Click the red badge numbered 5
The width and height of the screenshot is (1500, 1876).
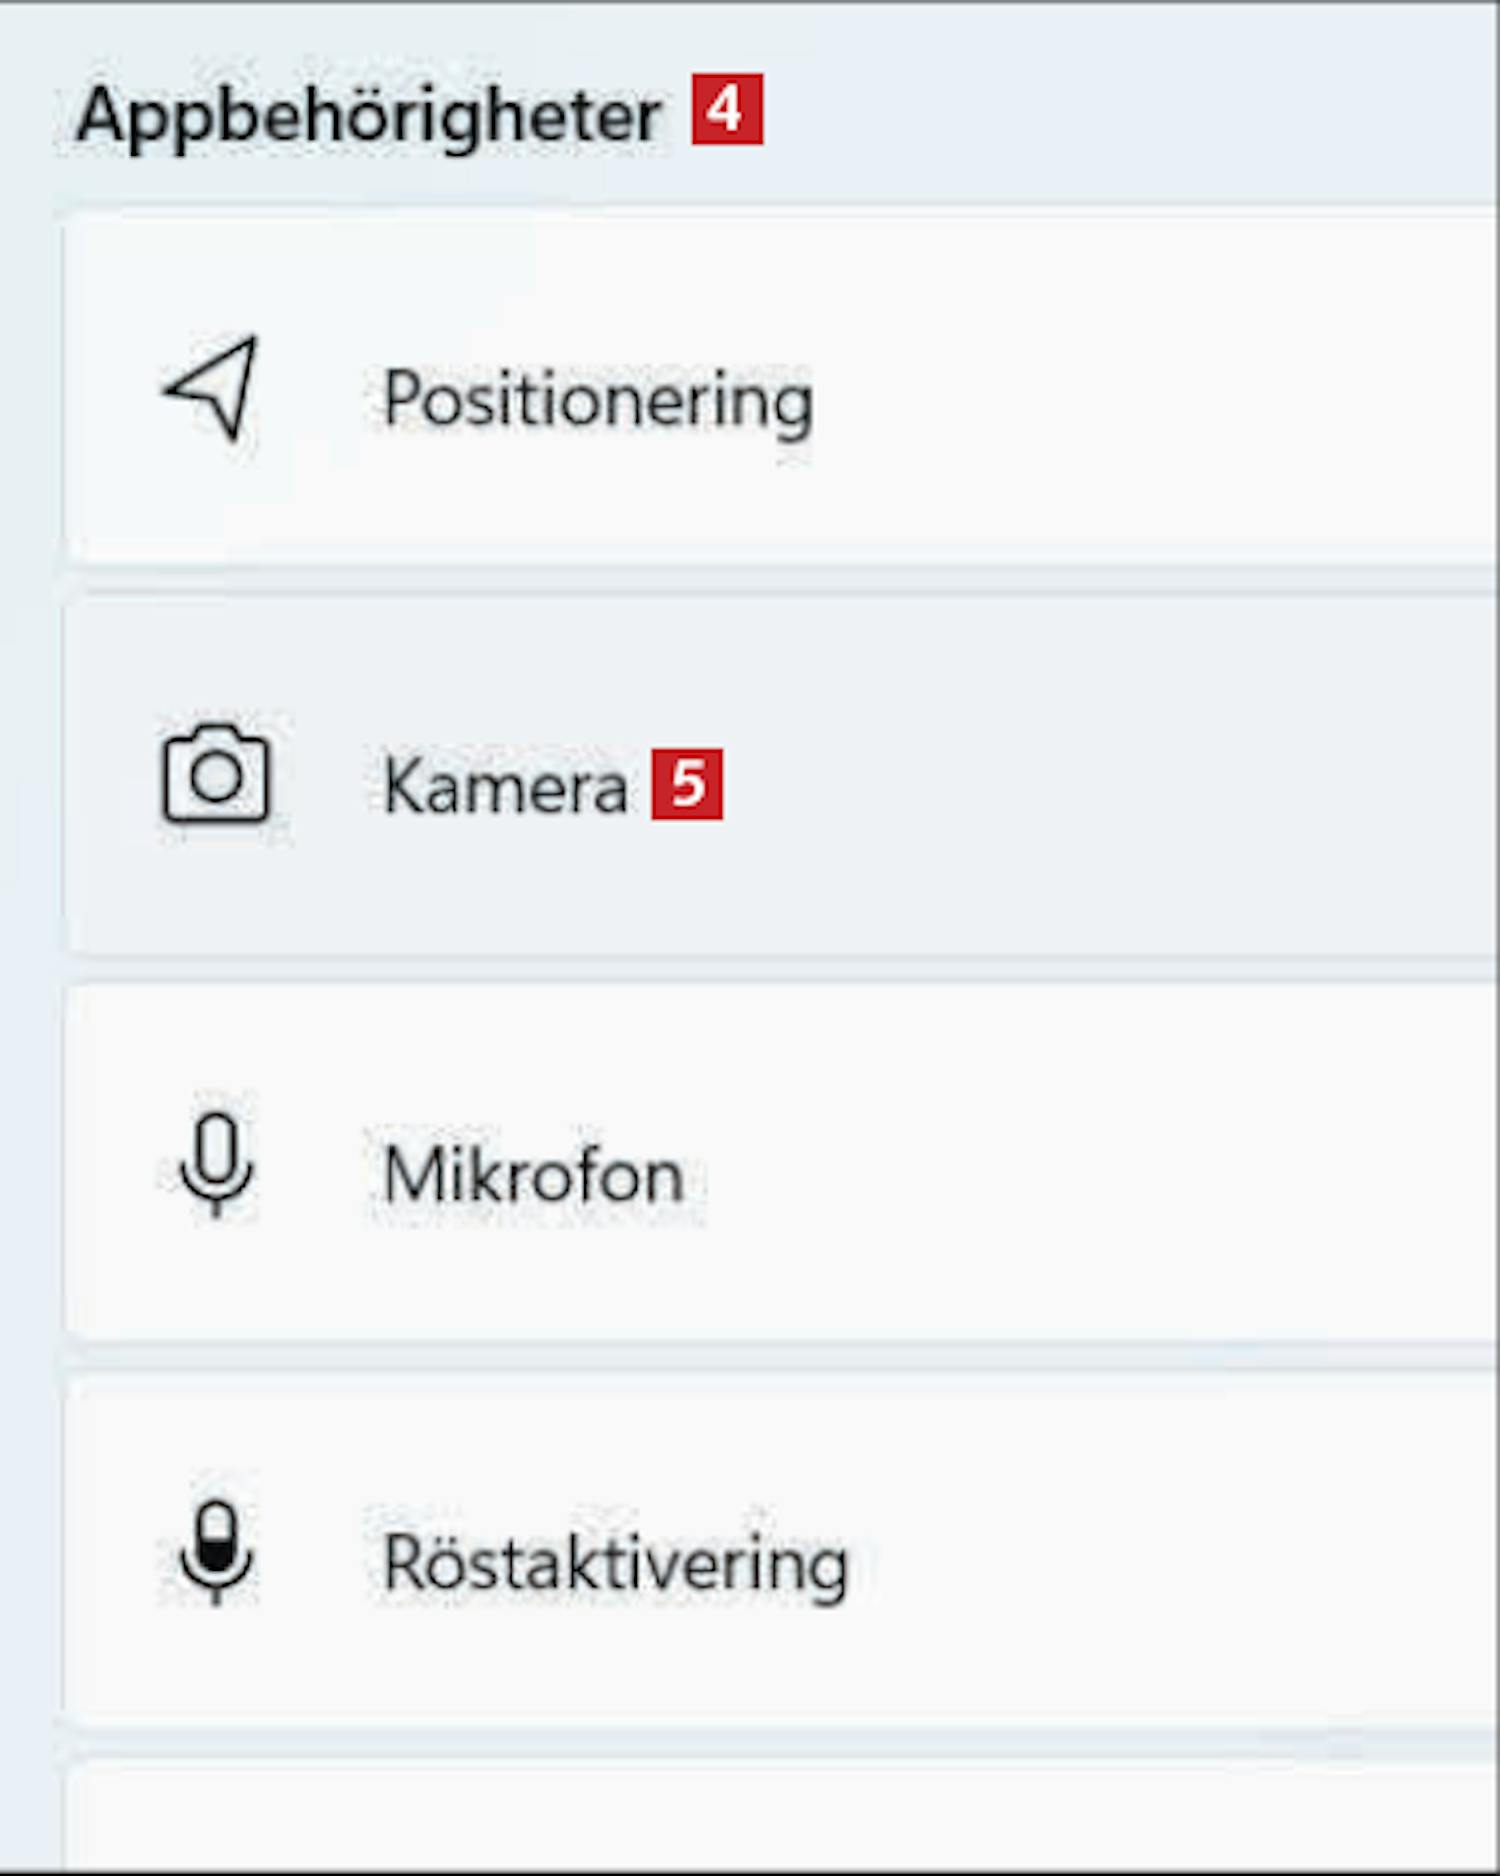[687, 784]
